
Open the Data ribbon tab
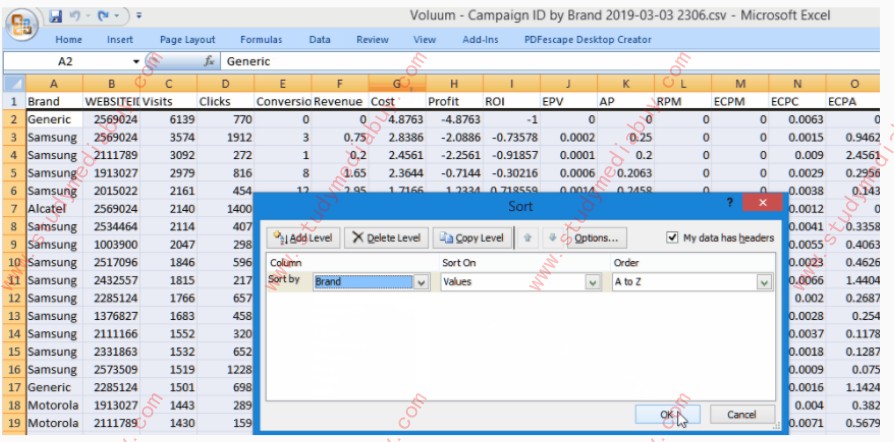[x=319, y=39]
